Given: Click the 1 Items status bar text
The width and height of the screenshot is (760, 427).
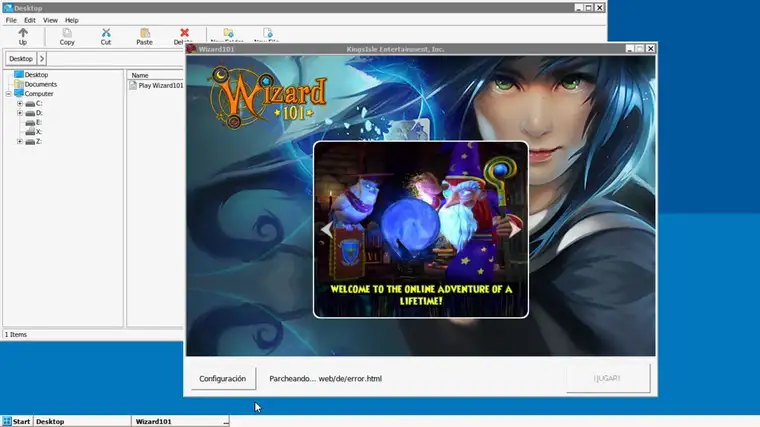Looking at the screenshot, I should point(16,334).
